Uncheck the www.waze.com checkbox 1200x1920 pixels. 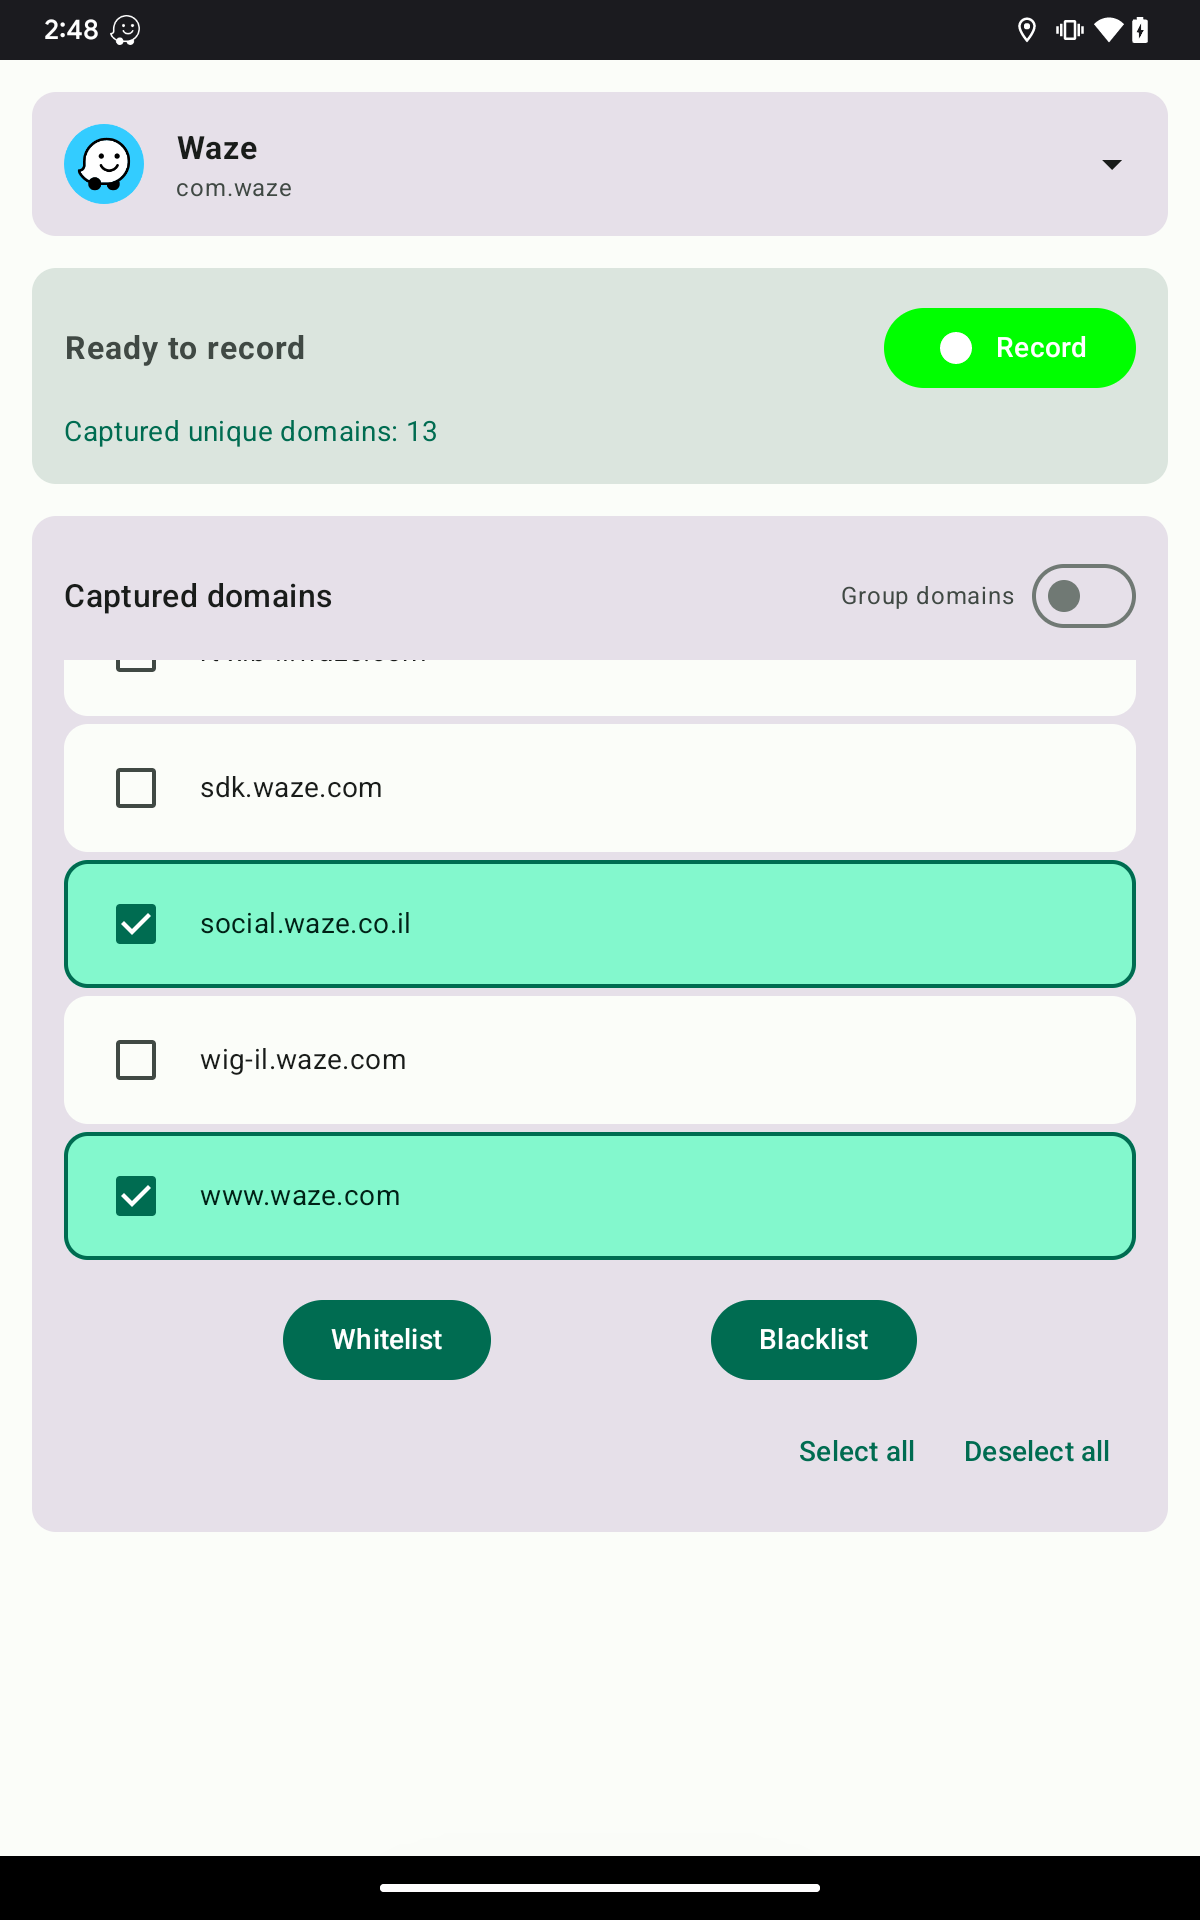[136, 1196]
